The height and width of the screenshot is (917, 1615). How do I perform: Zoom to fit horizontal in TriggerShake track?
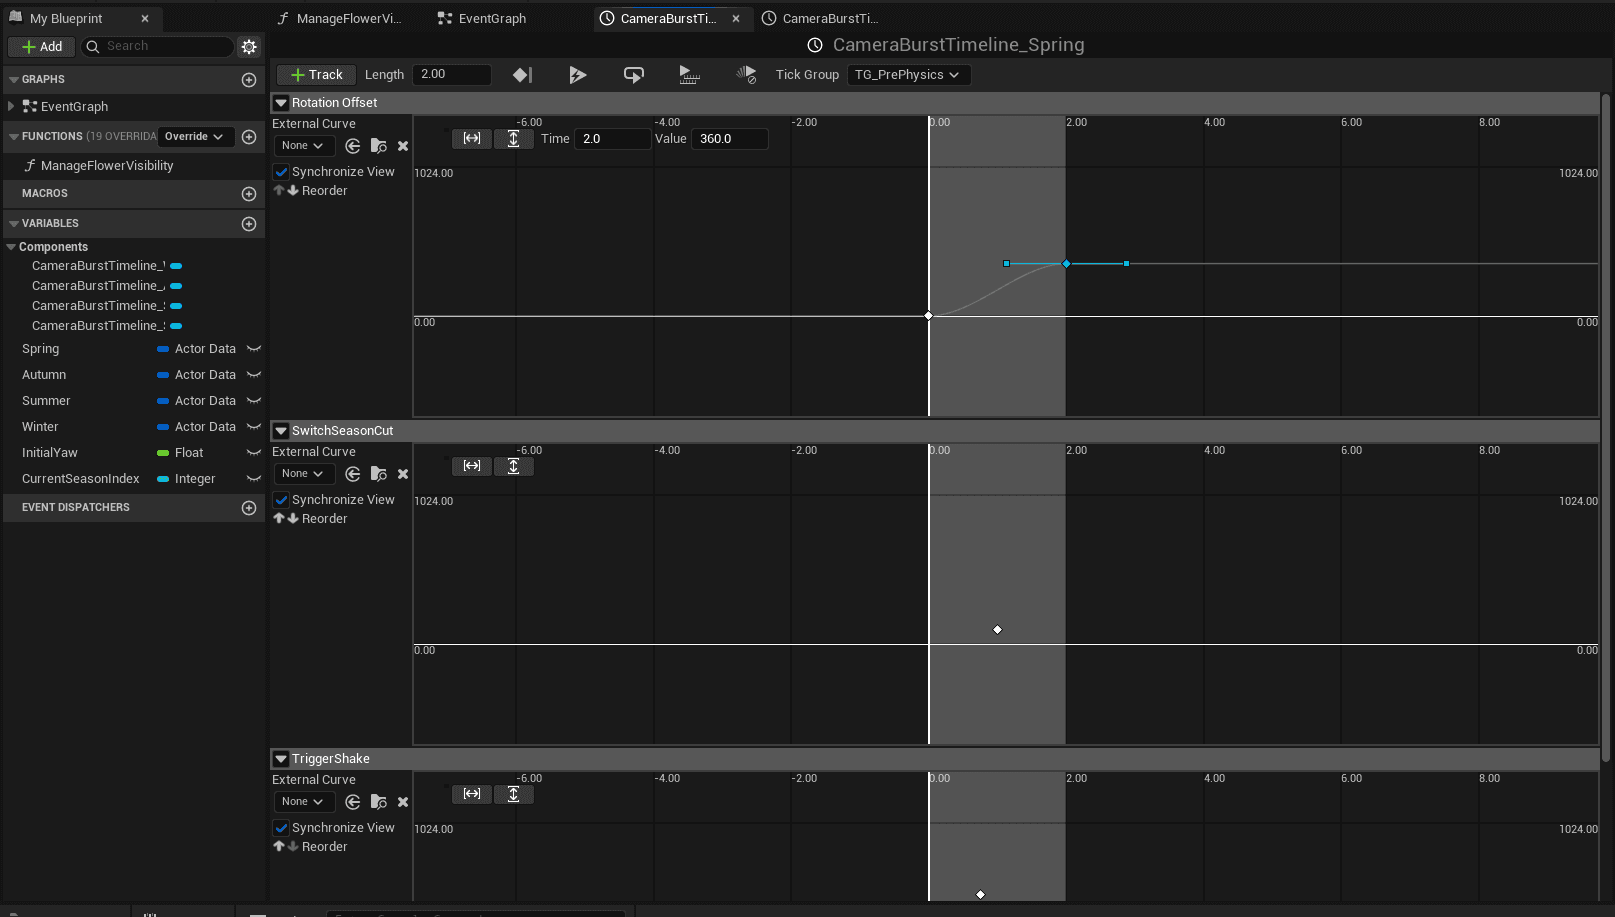pyautogui.click(x=472, y=794)
